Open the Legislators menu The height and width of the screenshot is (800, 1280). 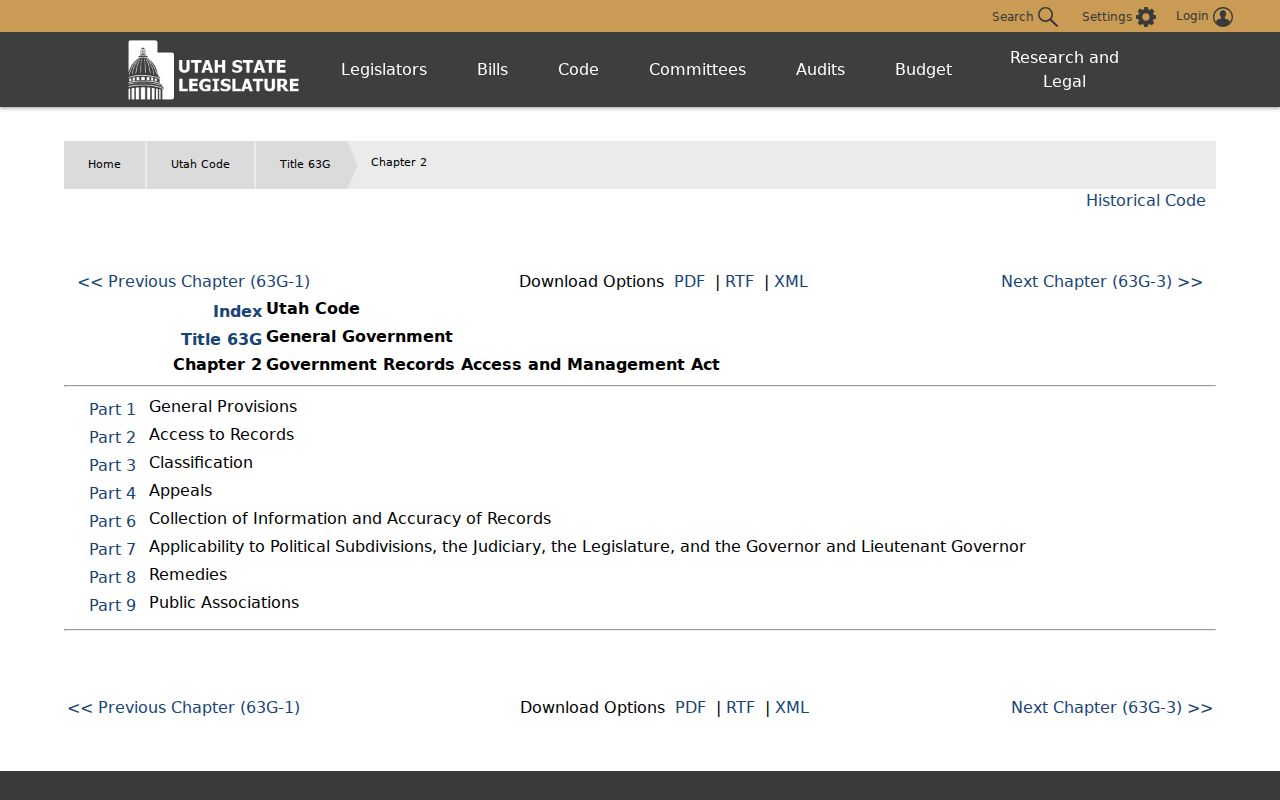tap(384, 69)
